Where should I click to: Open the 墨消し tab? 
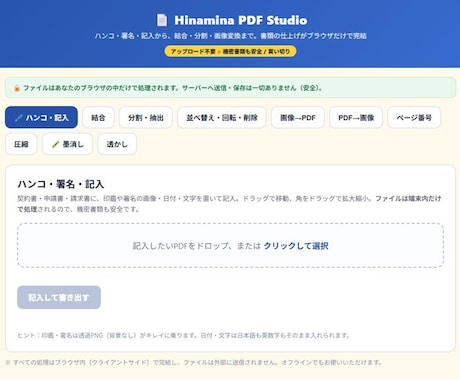point(67,144)
